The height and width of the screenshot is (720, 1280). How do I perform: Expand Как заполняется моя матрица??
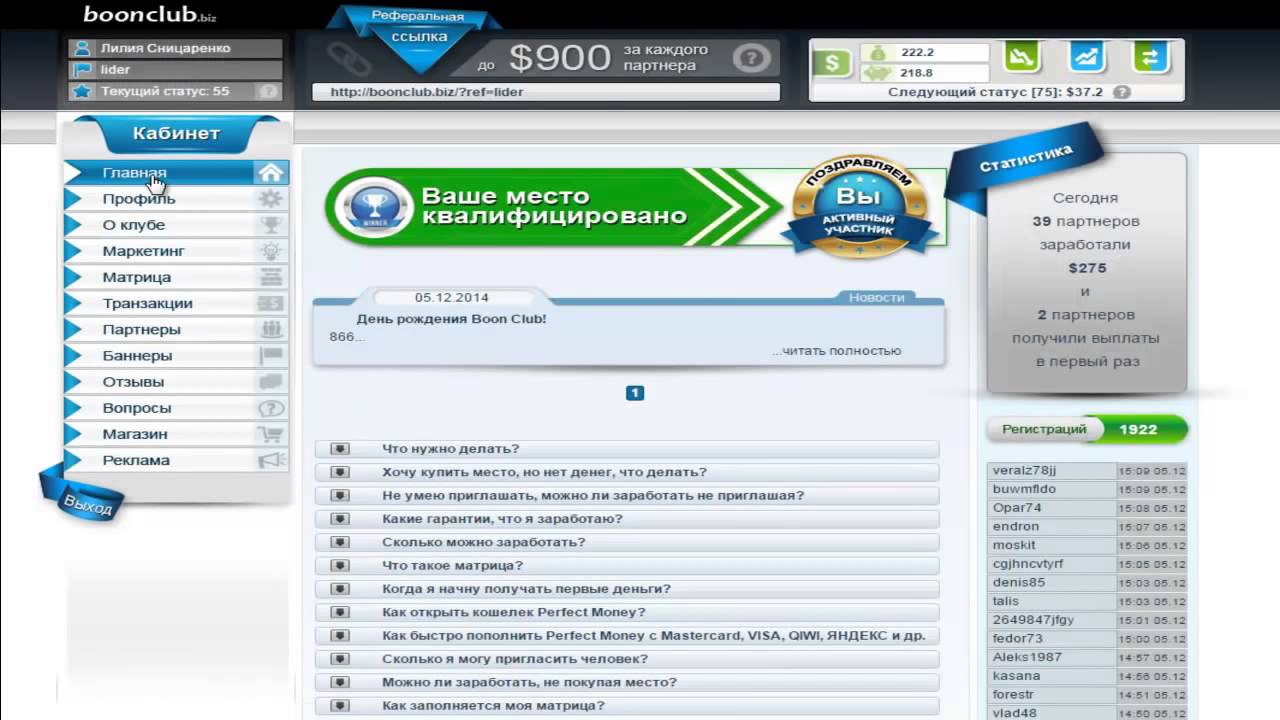coord(627,705)
